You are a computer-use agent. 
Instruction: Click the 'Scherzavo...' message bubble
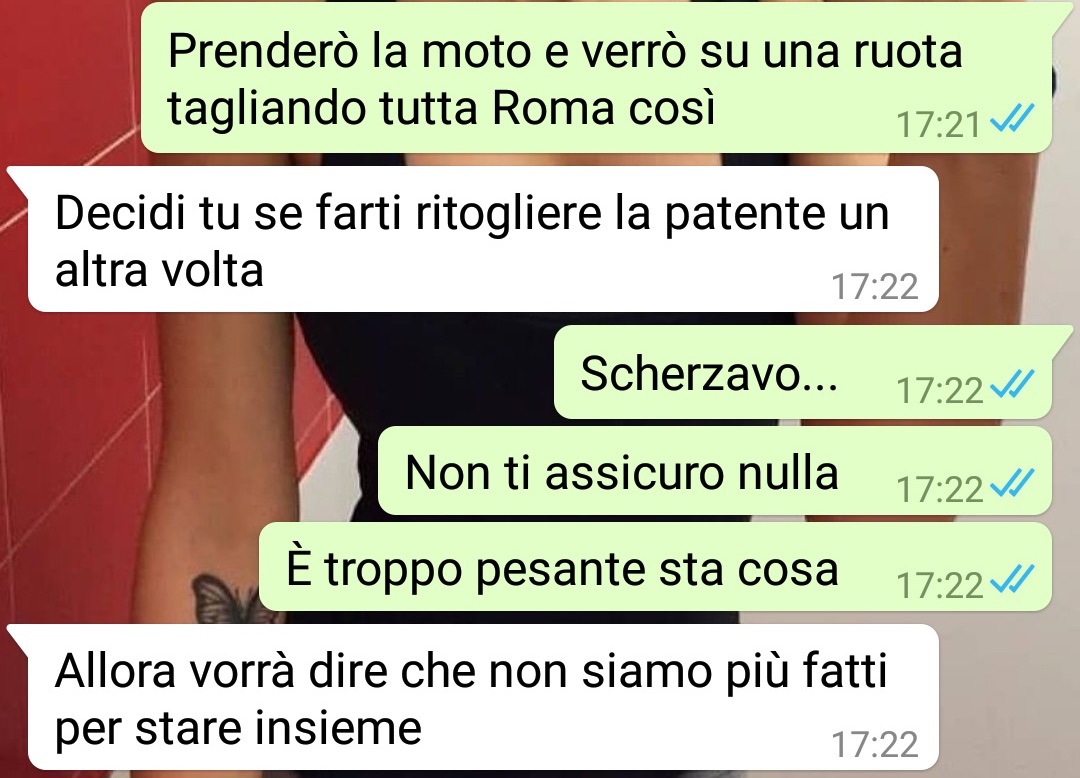[x=803, y=372]
